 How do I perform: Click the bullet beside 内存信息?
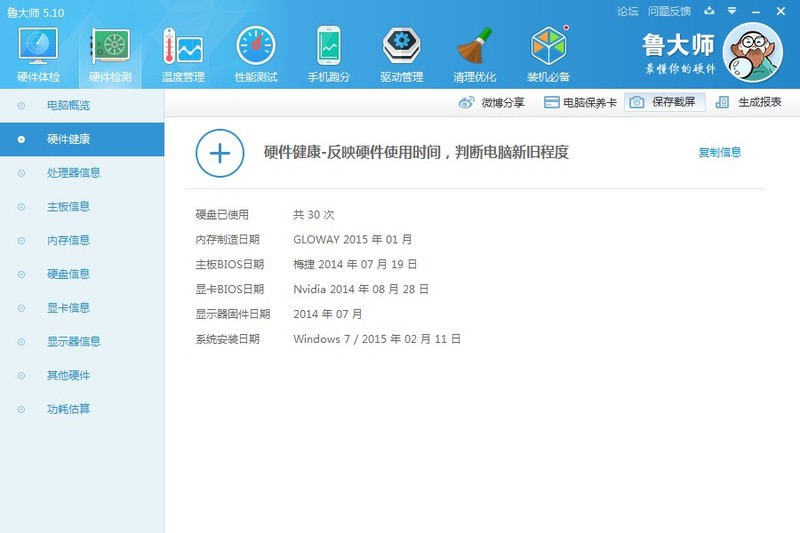coord(21,240)
